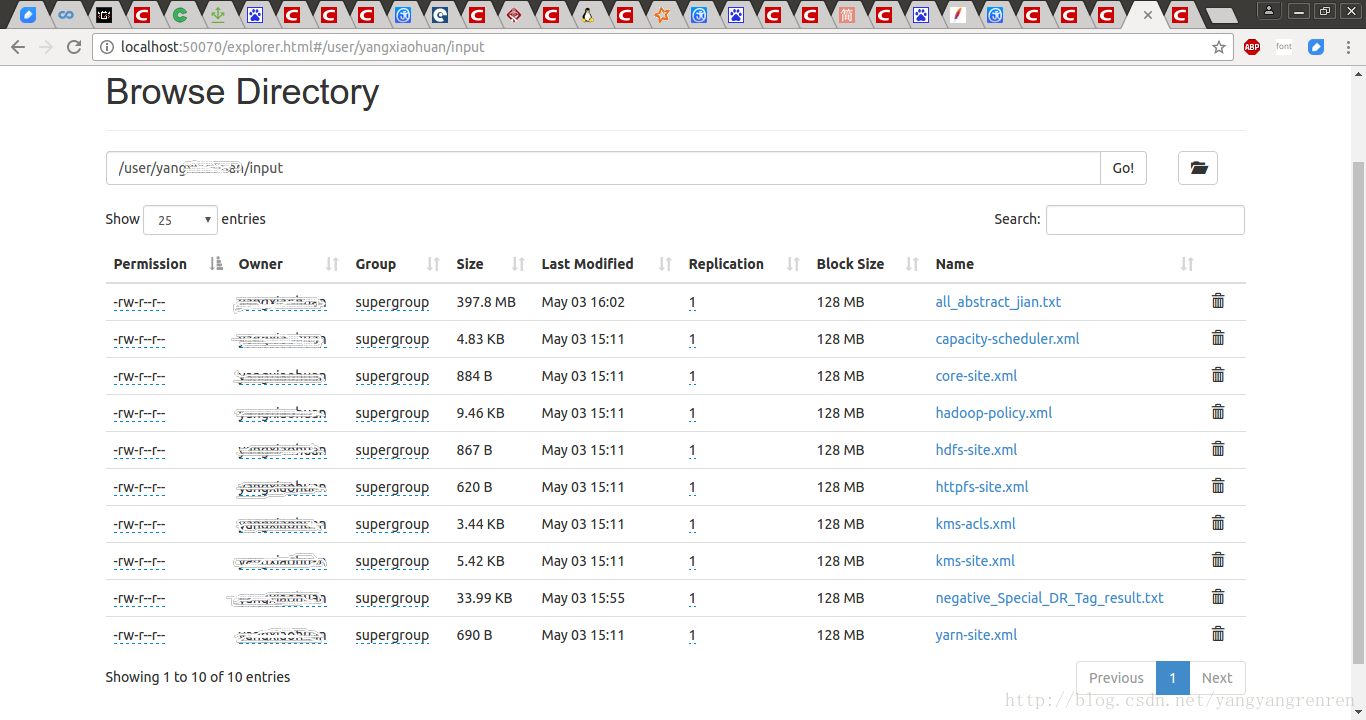The image size is (1366, 720).
Task: Switch to the green download-arrow tab
Action: pos(217,15)
